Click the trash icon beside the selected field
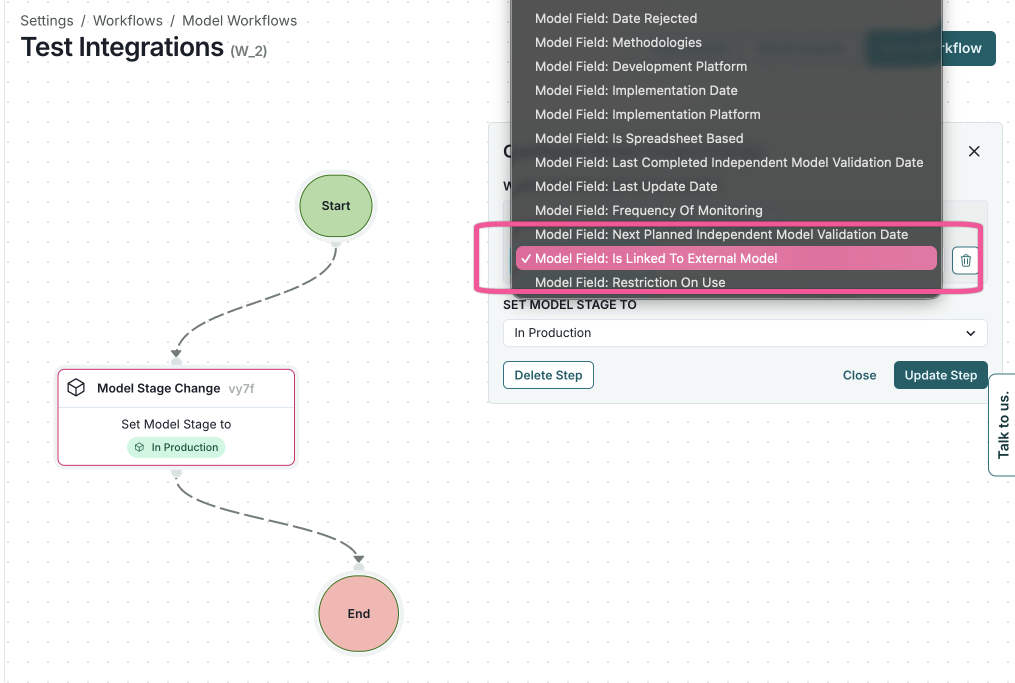Screen dimensions: 1015x683 (x=965, y=260)
